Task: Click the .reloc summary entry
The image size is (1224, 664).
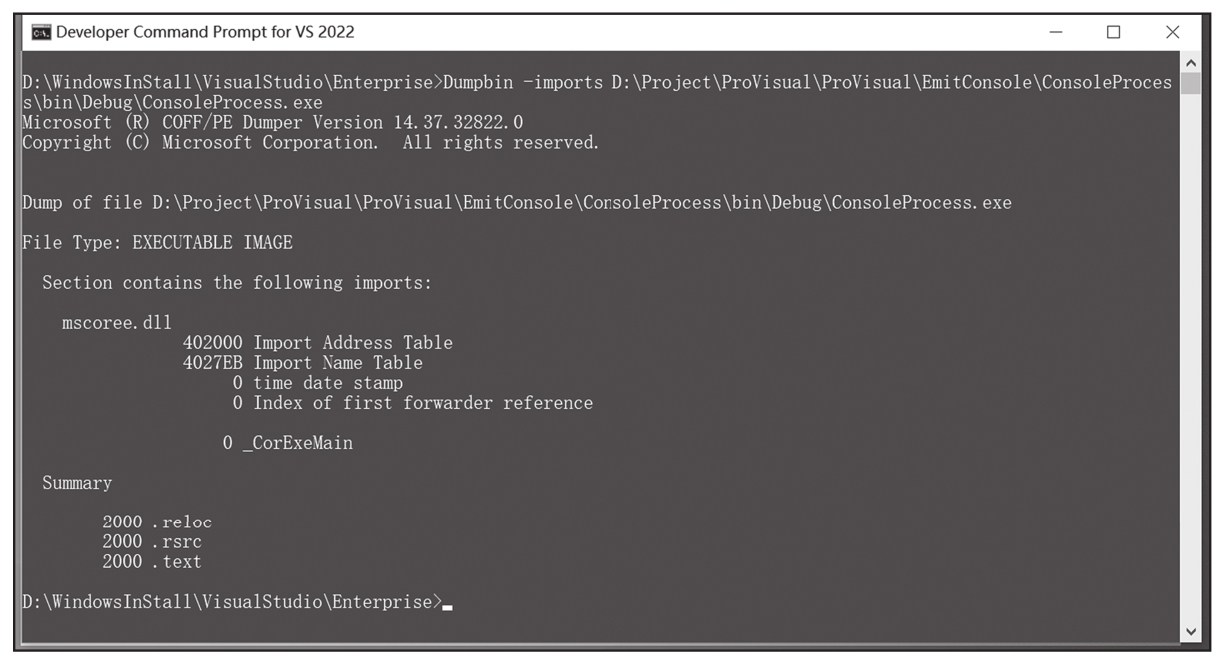Action: point(157,522)
